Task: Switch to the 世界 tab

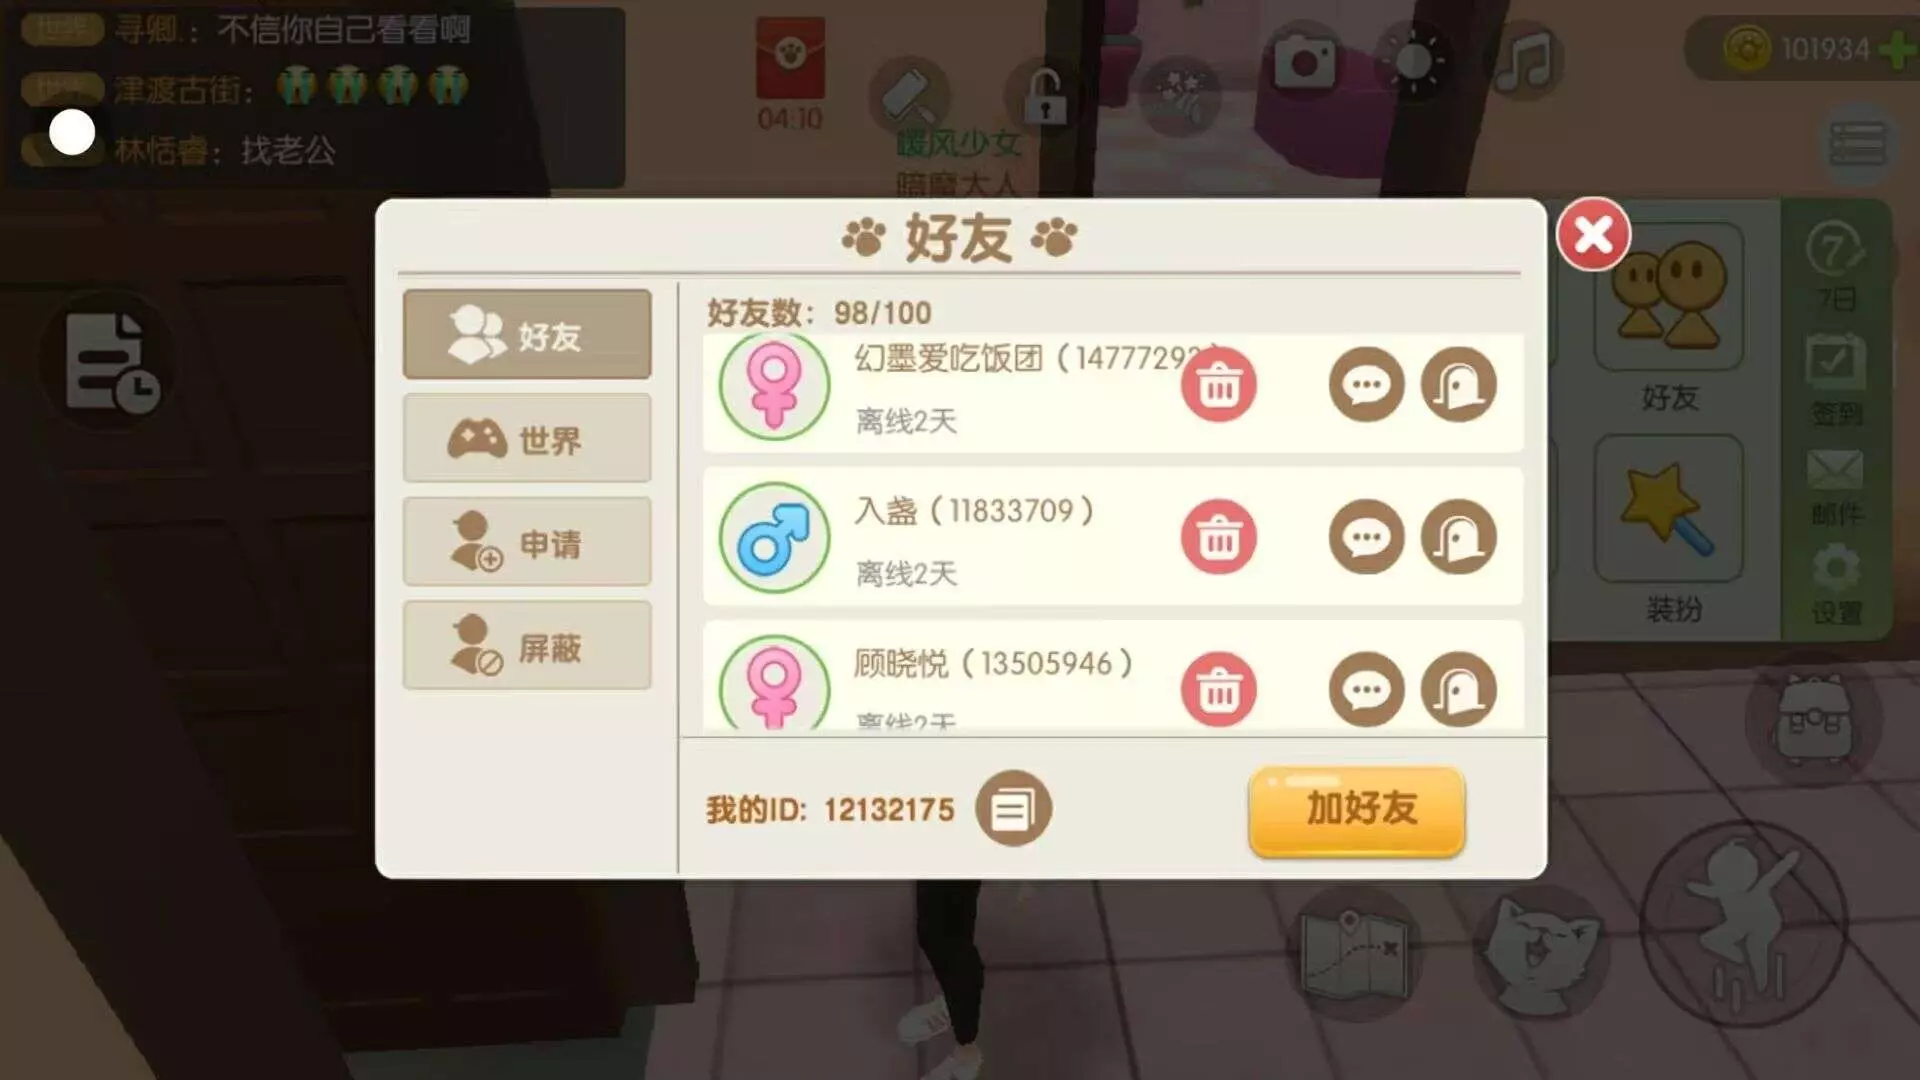Action: [527, 438]
